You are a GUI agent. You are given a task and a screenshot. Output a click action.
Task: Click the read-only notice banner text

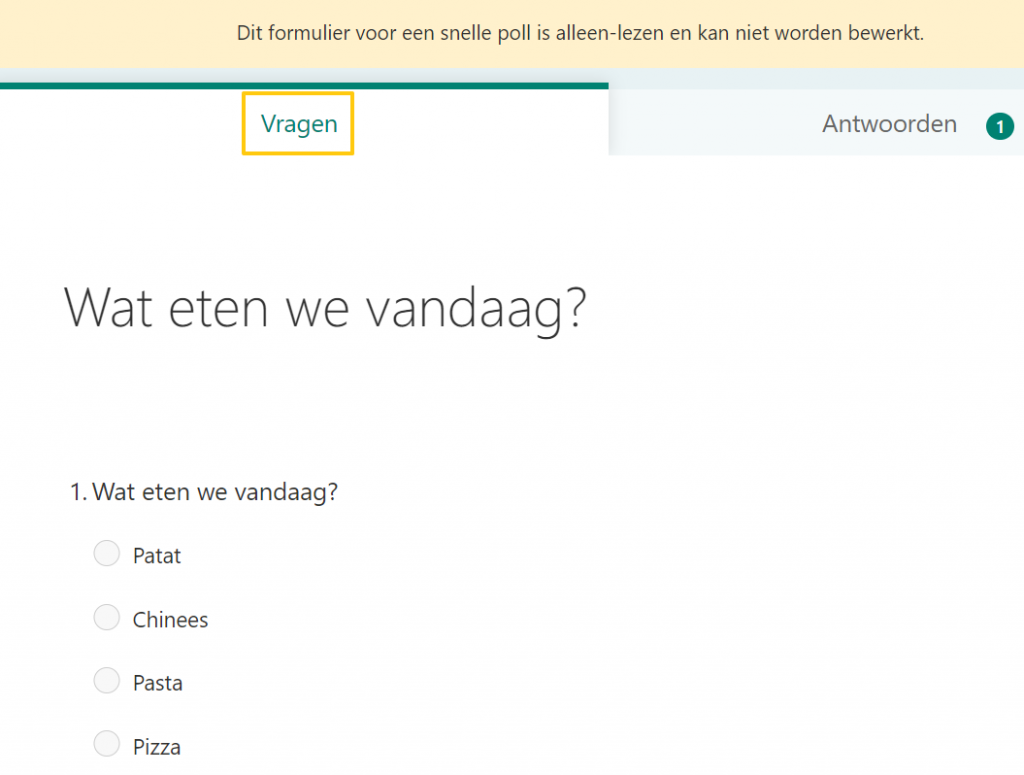[580, 33]
